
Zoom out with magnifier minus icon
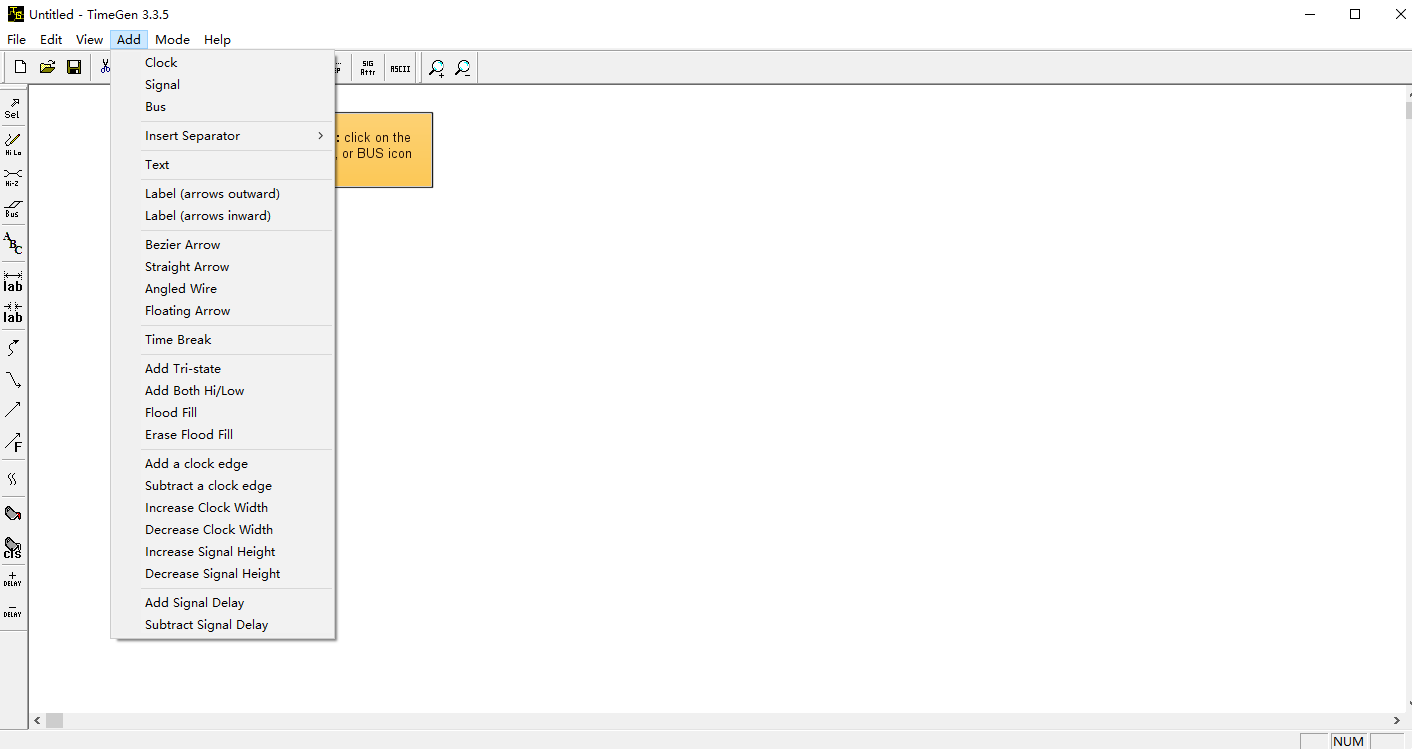tap(463, 67)
